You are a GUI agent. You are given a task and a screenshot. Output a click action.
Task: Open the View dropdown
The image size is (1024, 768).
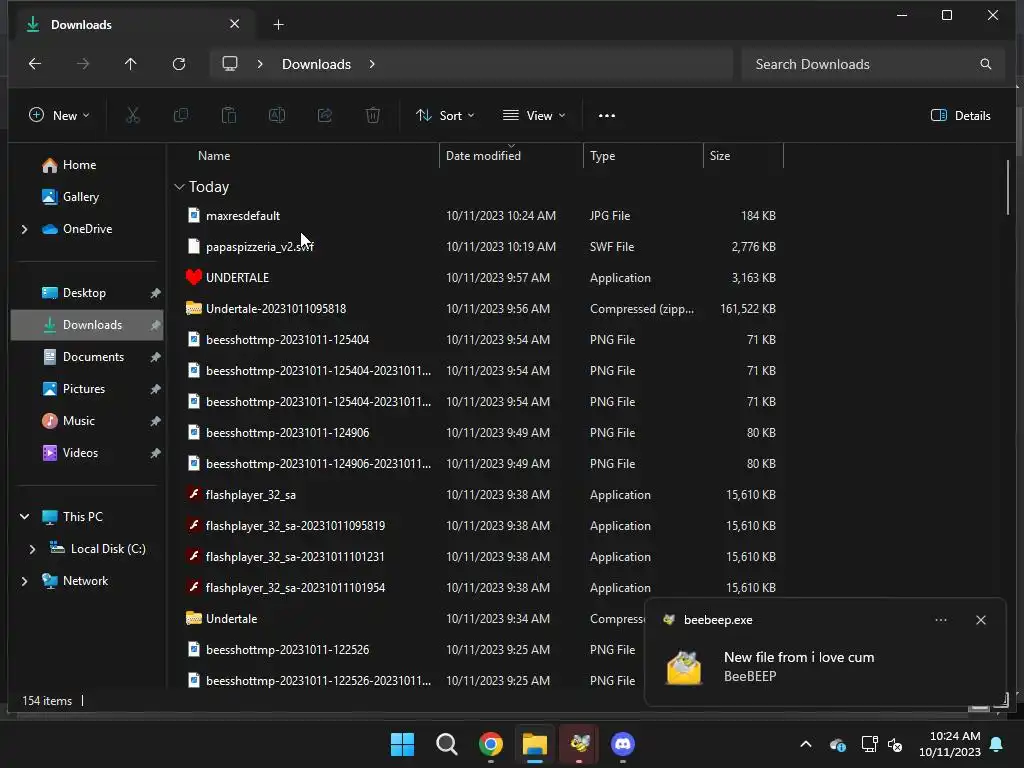(x=534, y=116)
